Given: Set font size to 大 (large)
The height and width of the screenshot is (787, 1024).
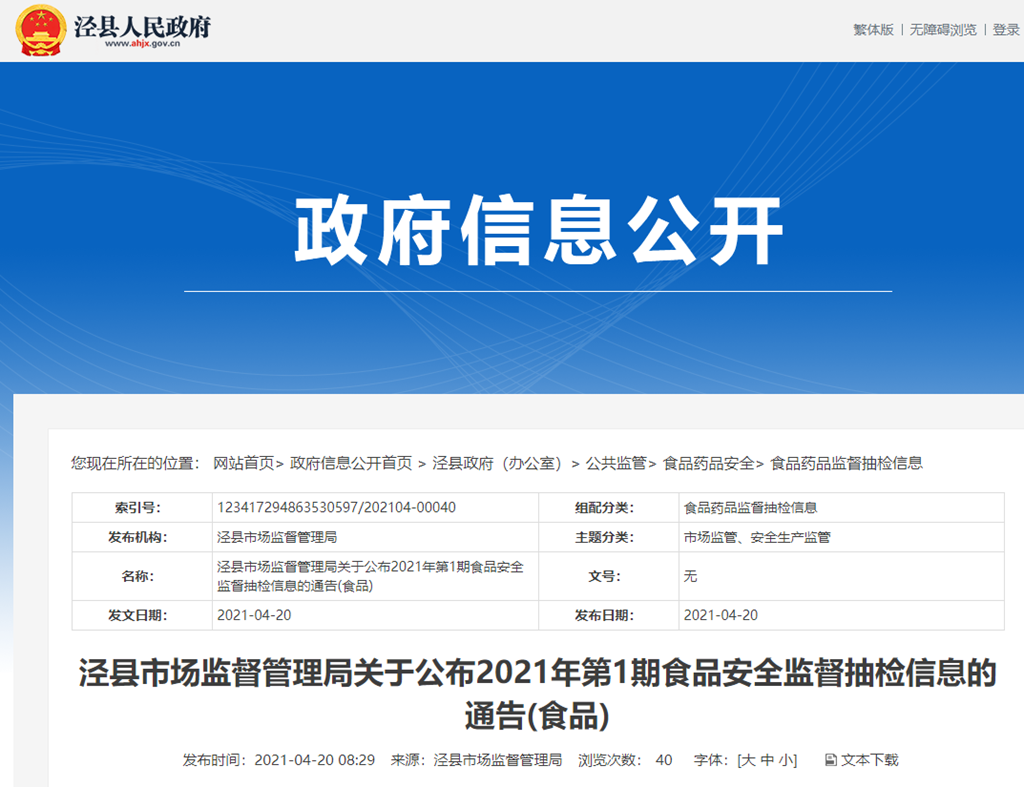Looking at the screenshot, I should [x=746, y=760].
